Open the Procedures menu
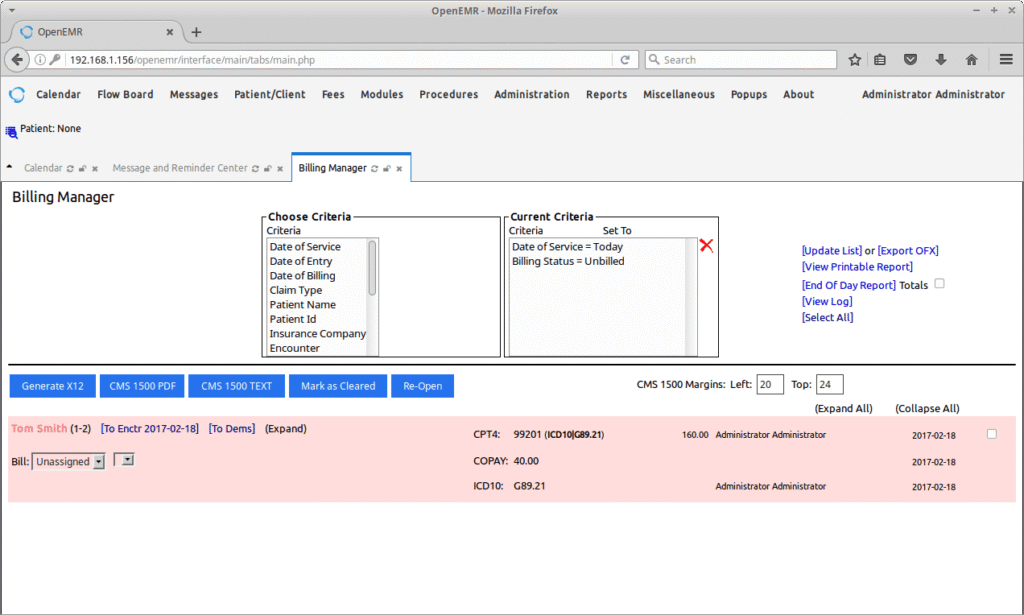 tap(449, 94)
